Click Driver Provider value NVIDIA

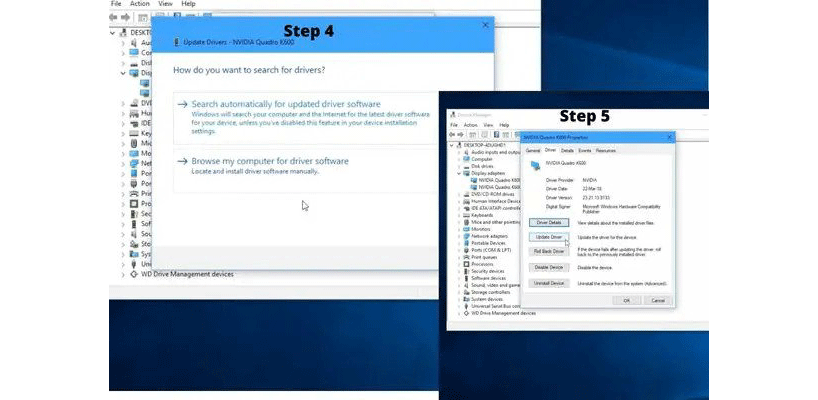pyautogui.click(x=590, y=180)
